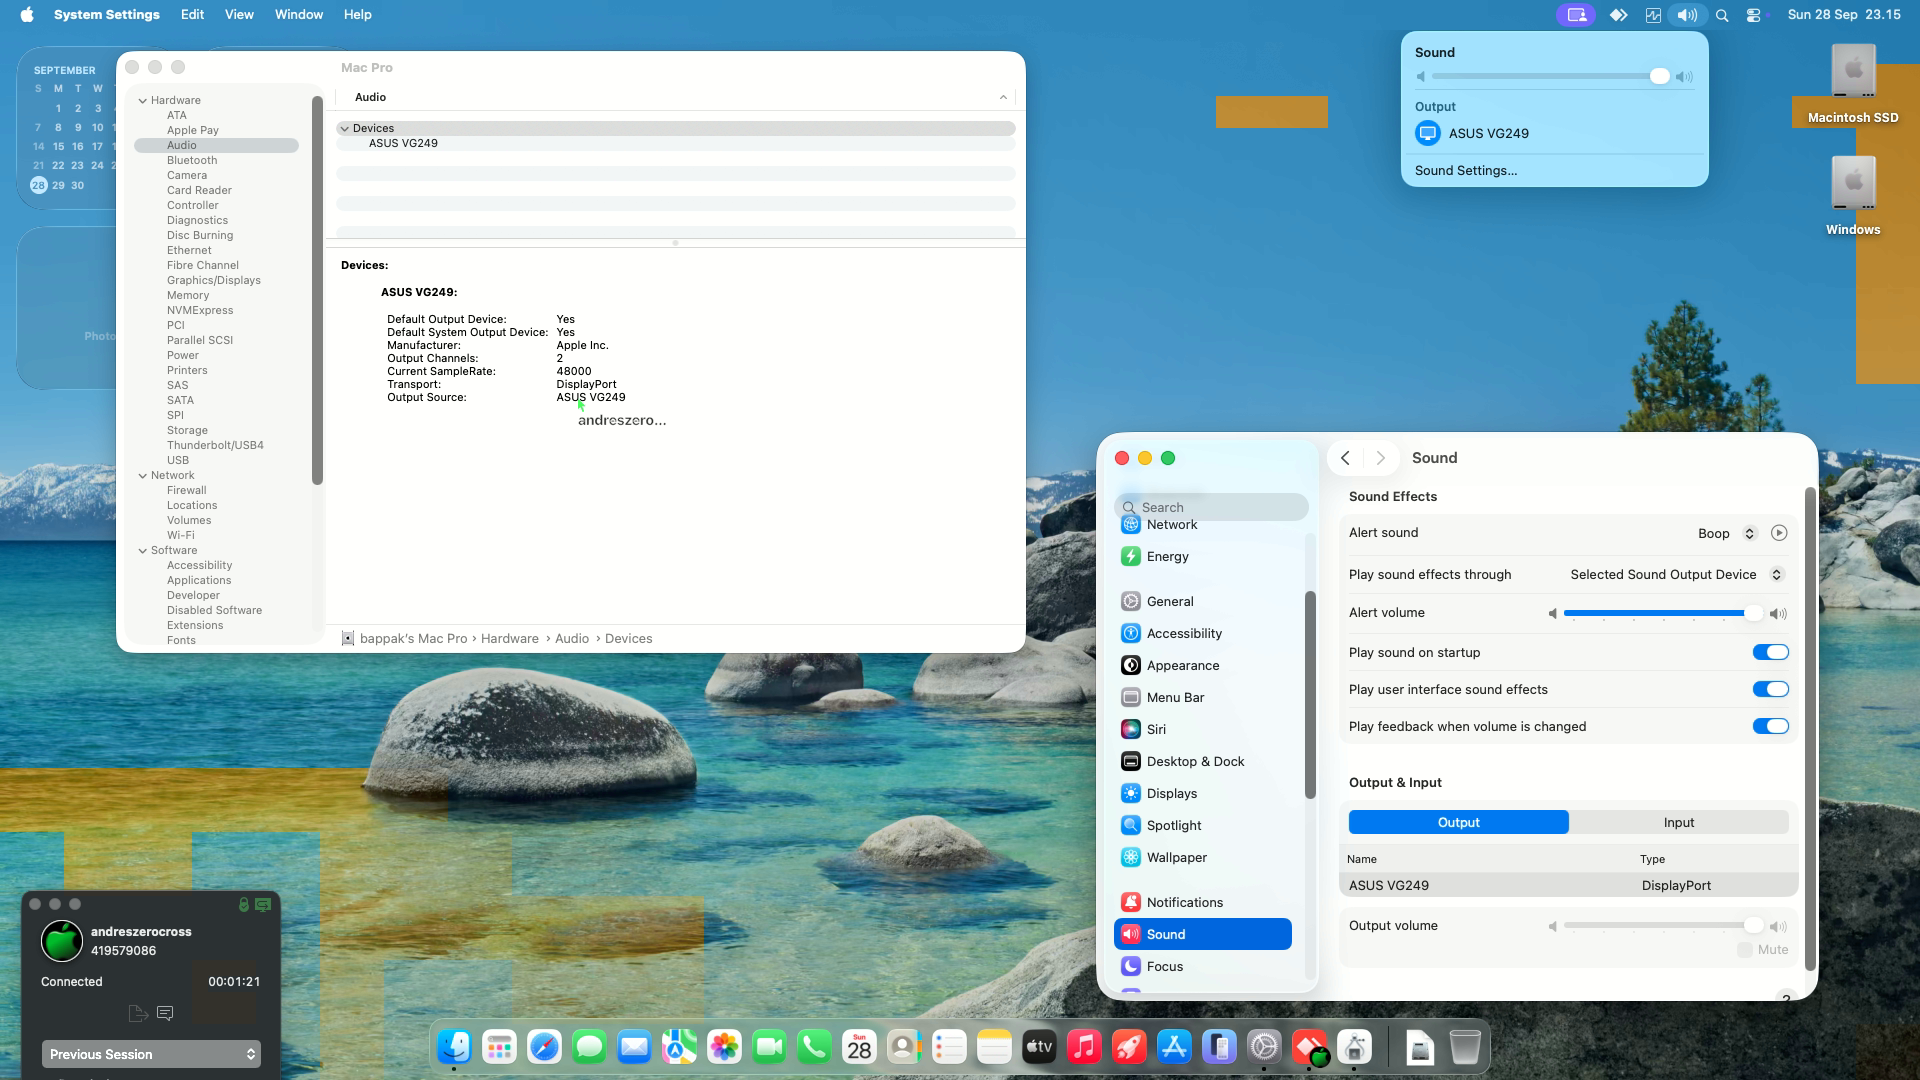Open Reminders from the Dock

pyautogui.click(x=949, y=1047)
